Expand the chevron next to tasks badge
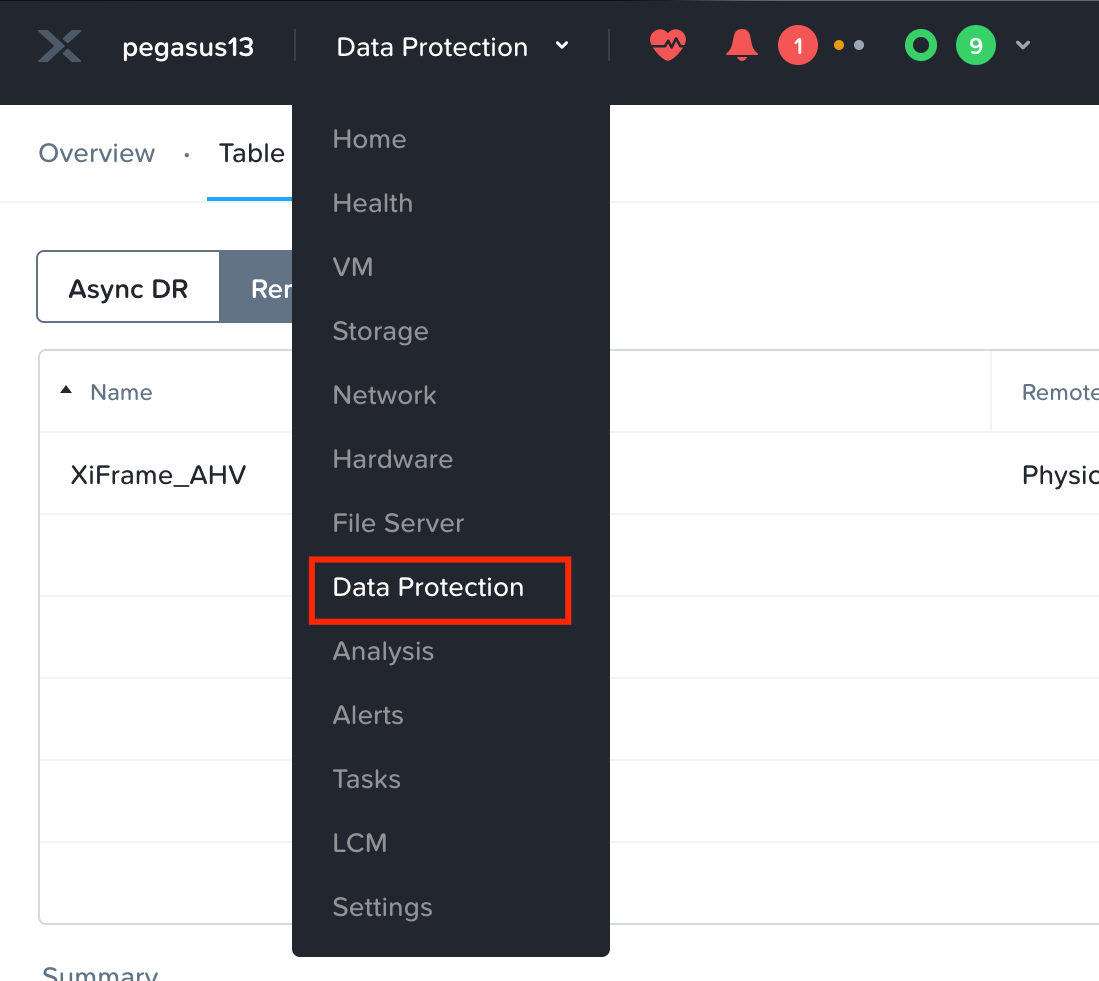Viewport: 1099px width, 981px height. [x=1022, y=45]
